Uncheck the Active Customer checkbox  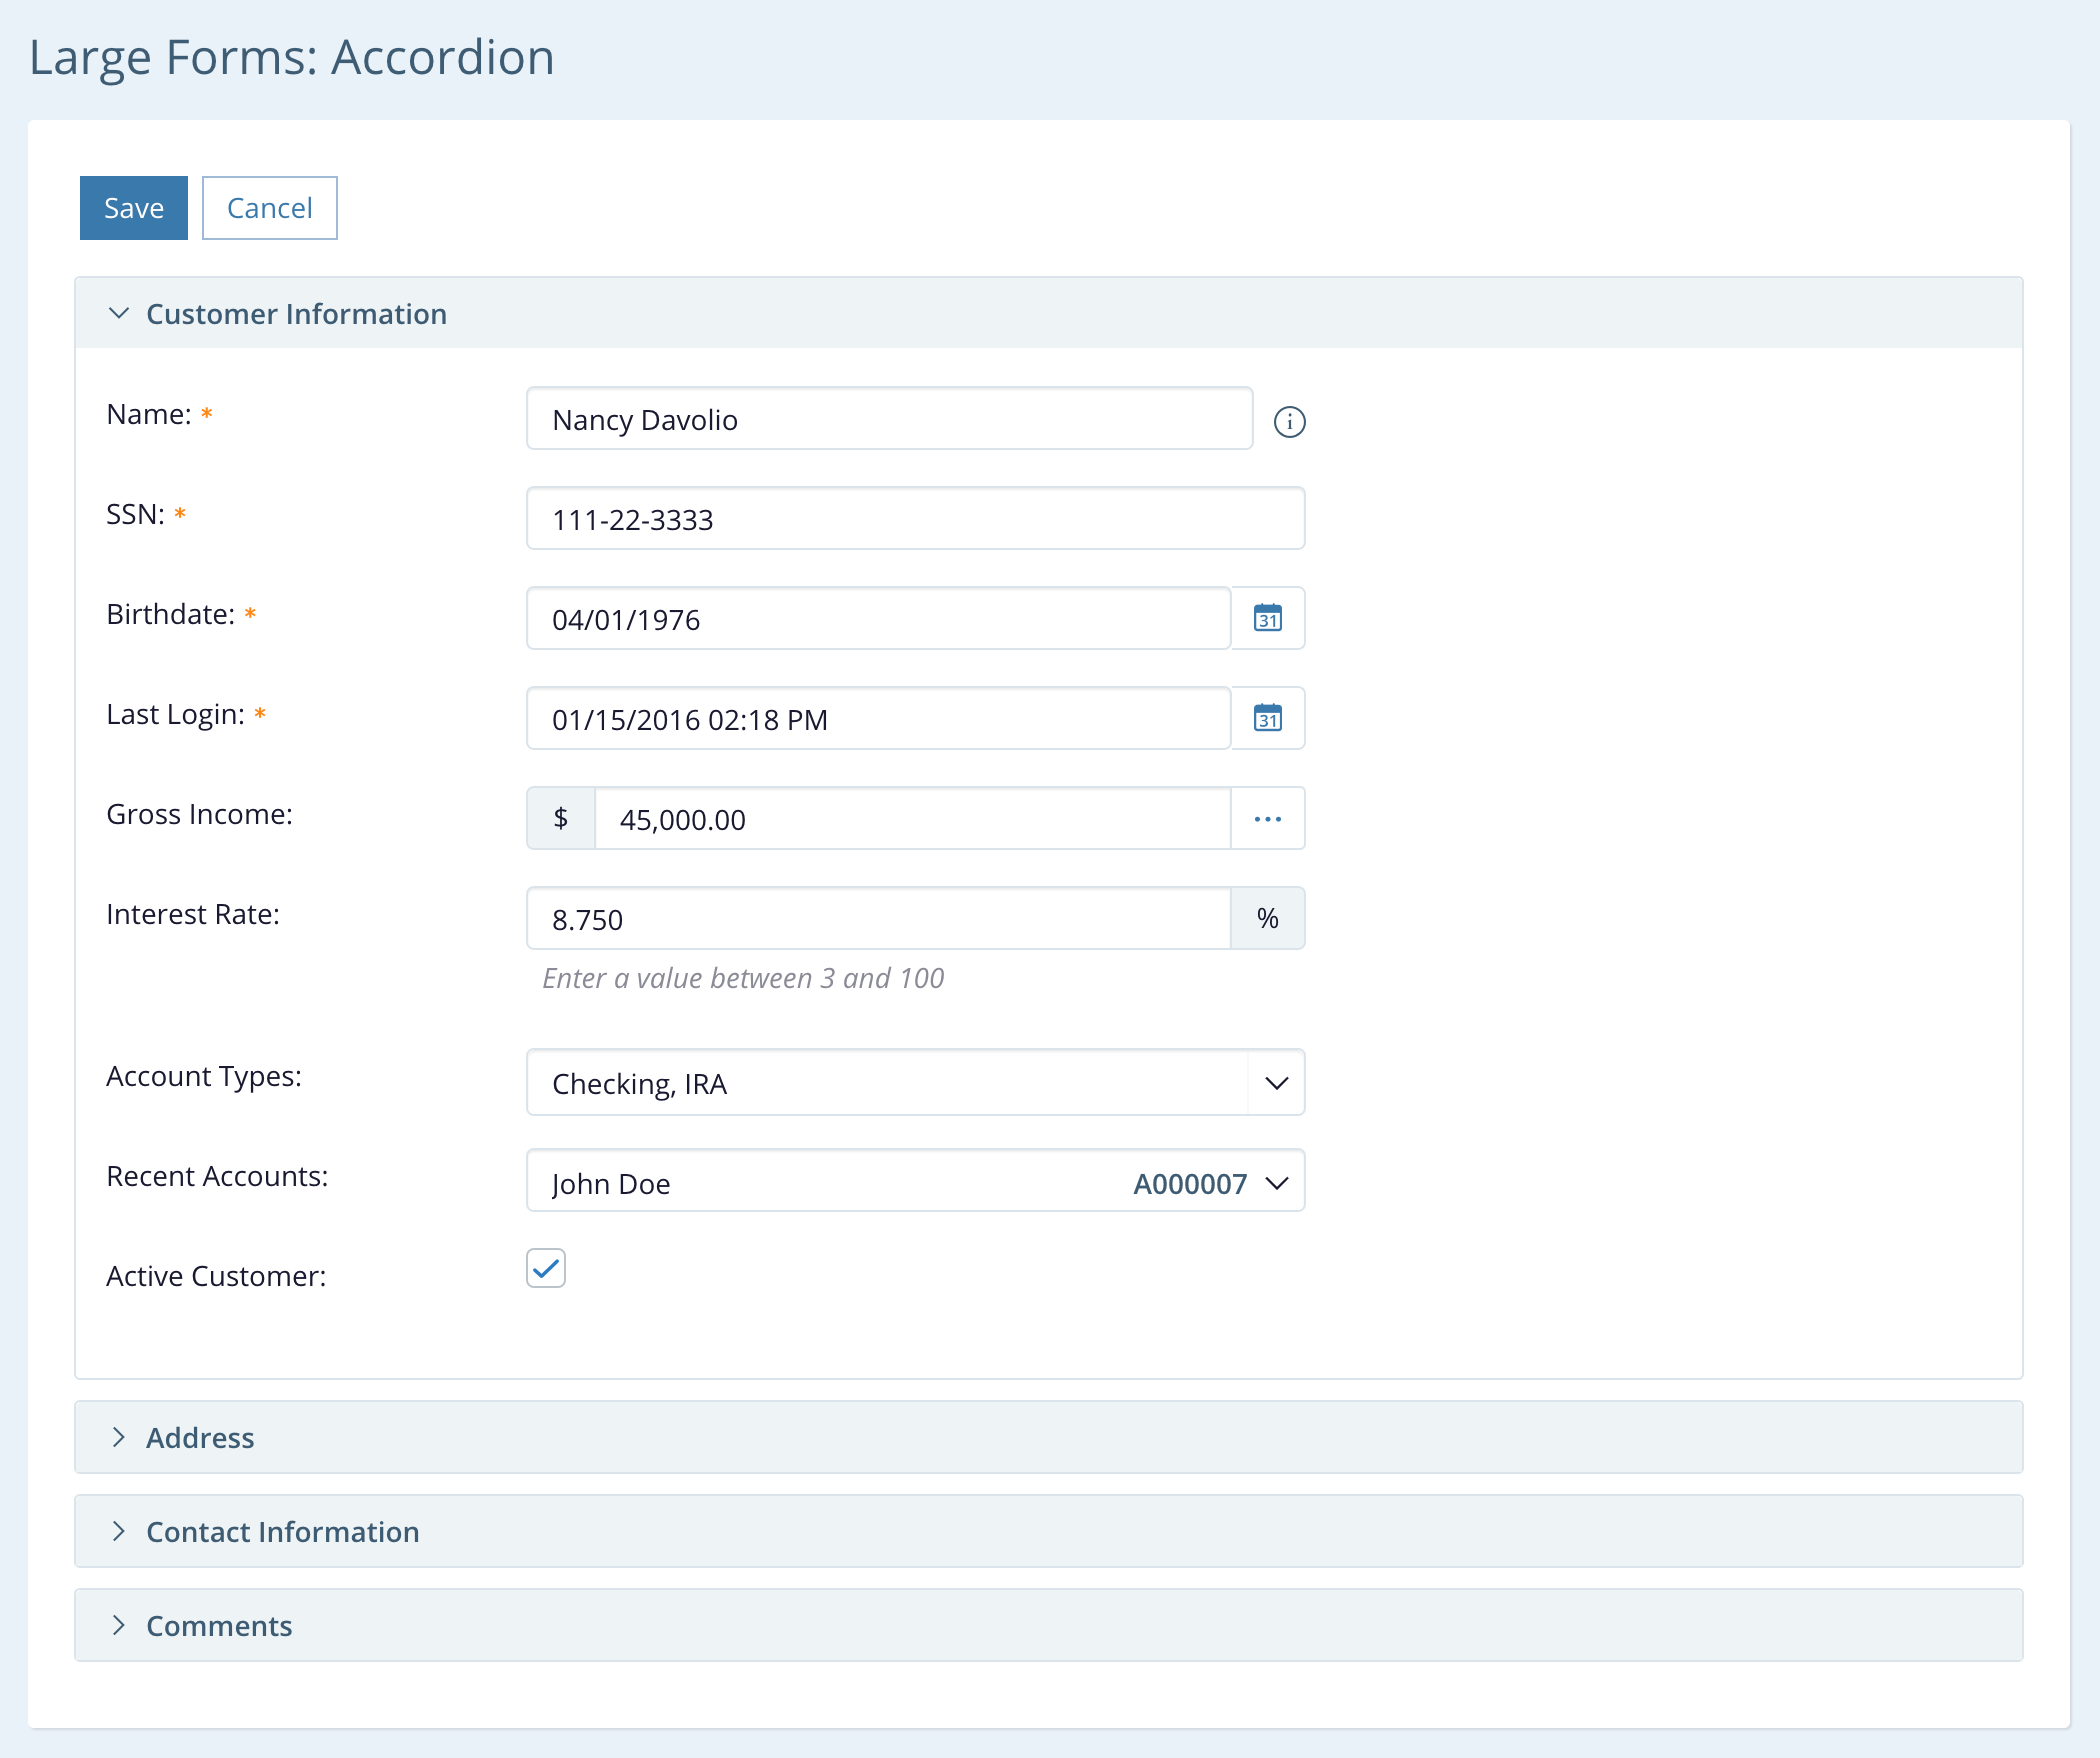[546, 1268]
